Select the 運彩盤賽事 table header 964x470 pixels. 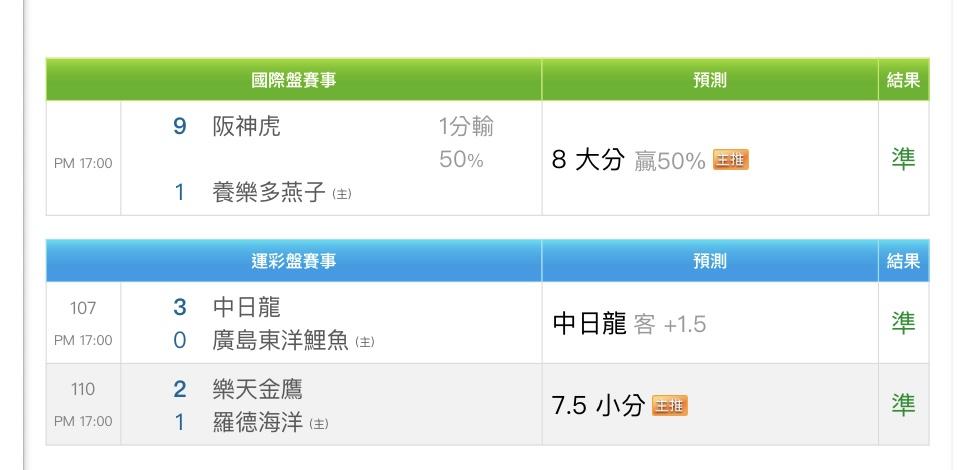[x=294, y=261]
